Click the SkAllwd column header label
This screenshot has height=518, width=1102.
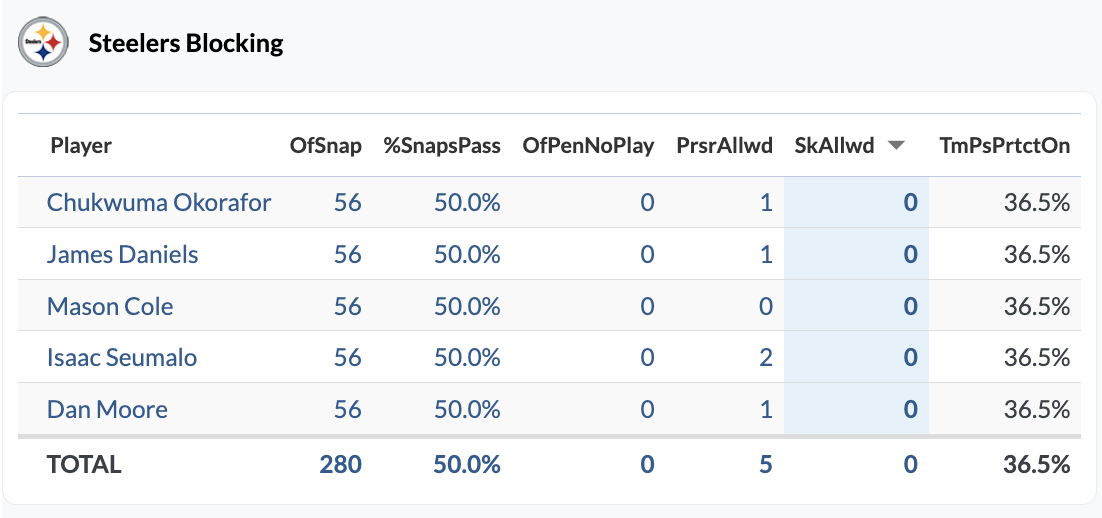click(x=834, y=146)
